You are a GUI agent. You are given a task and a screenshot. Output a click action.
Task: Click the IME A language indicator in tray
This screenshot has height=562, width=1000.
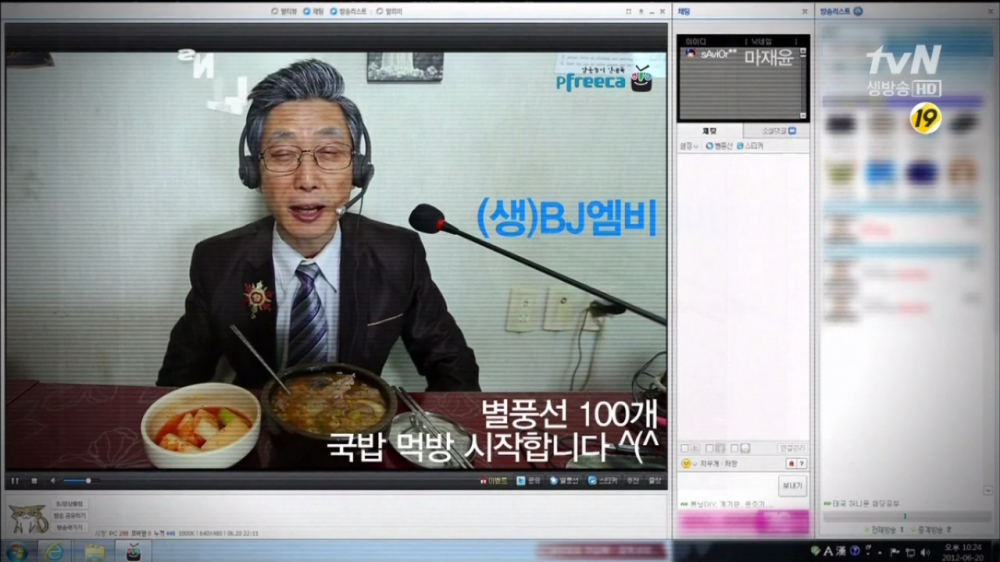tap(828, 551)
